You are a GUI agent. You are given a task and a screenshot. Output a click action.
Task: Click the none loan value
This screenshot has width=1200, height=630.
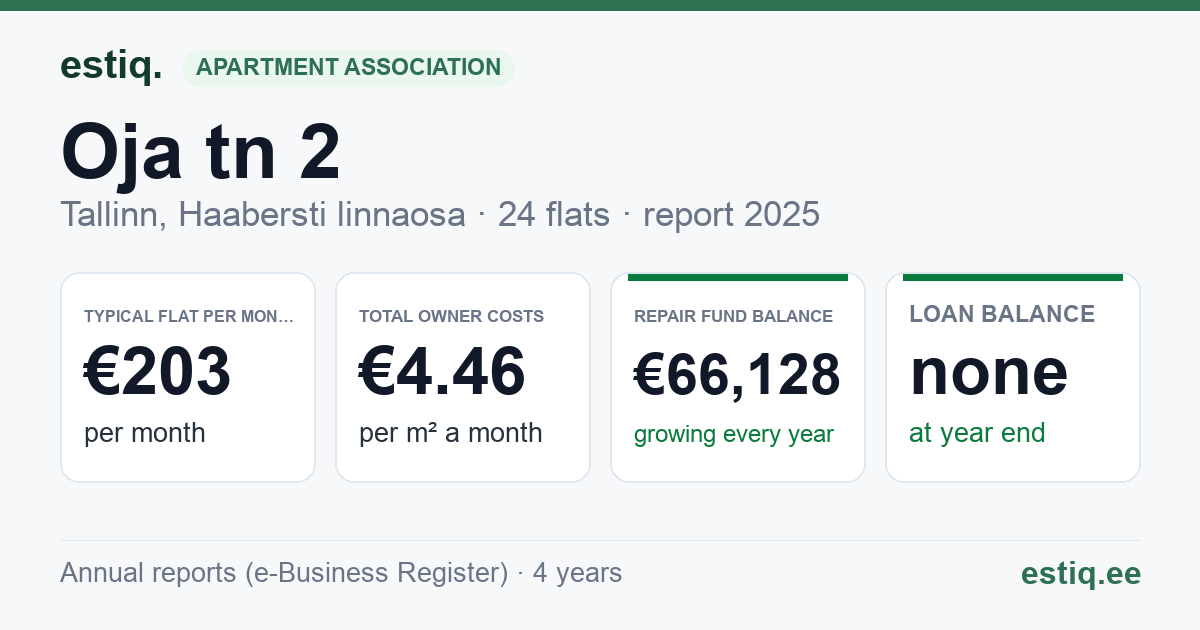coord(988,372)
